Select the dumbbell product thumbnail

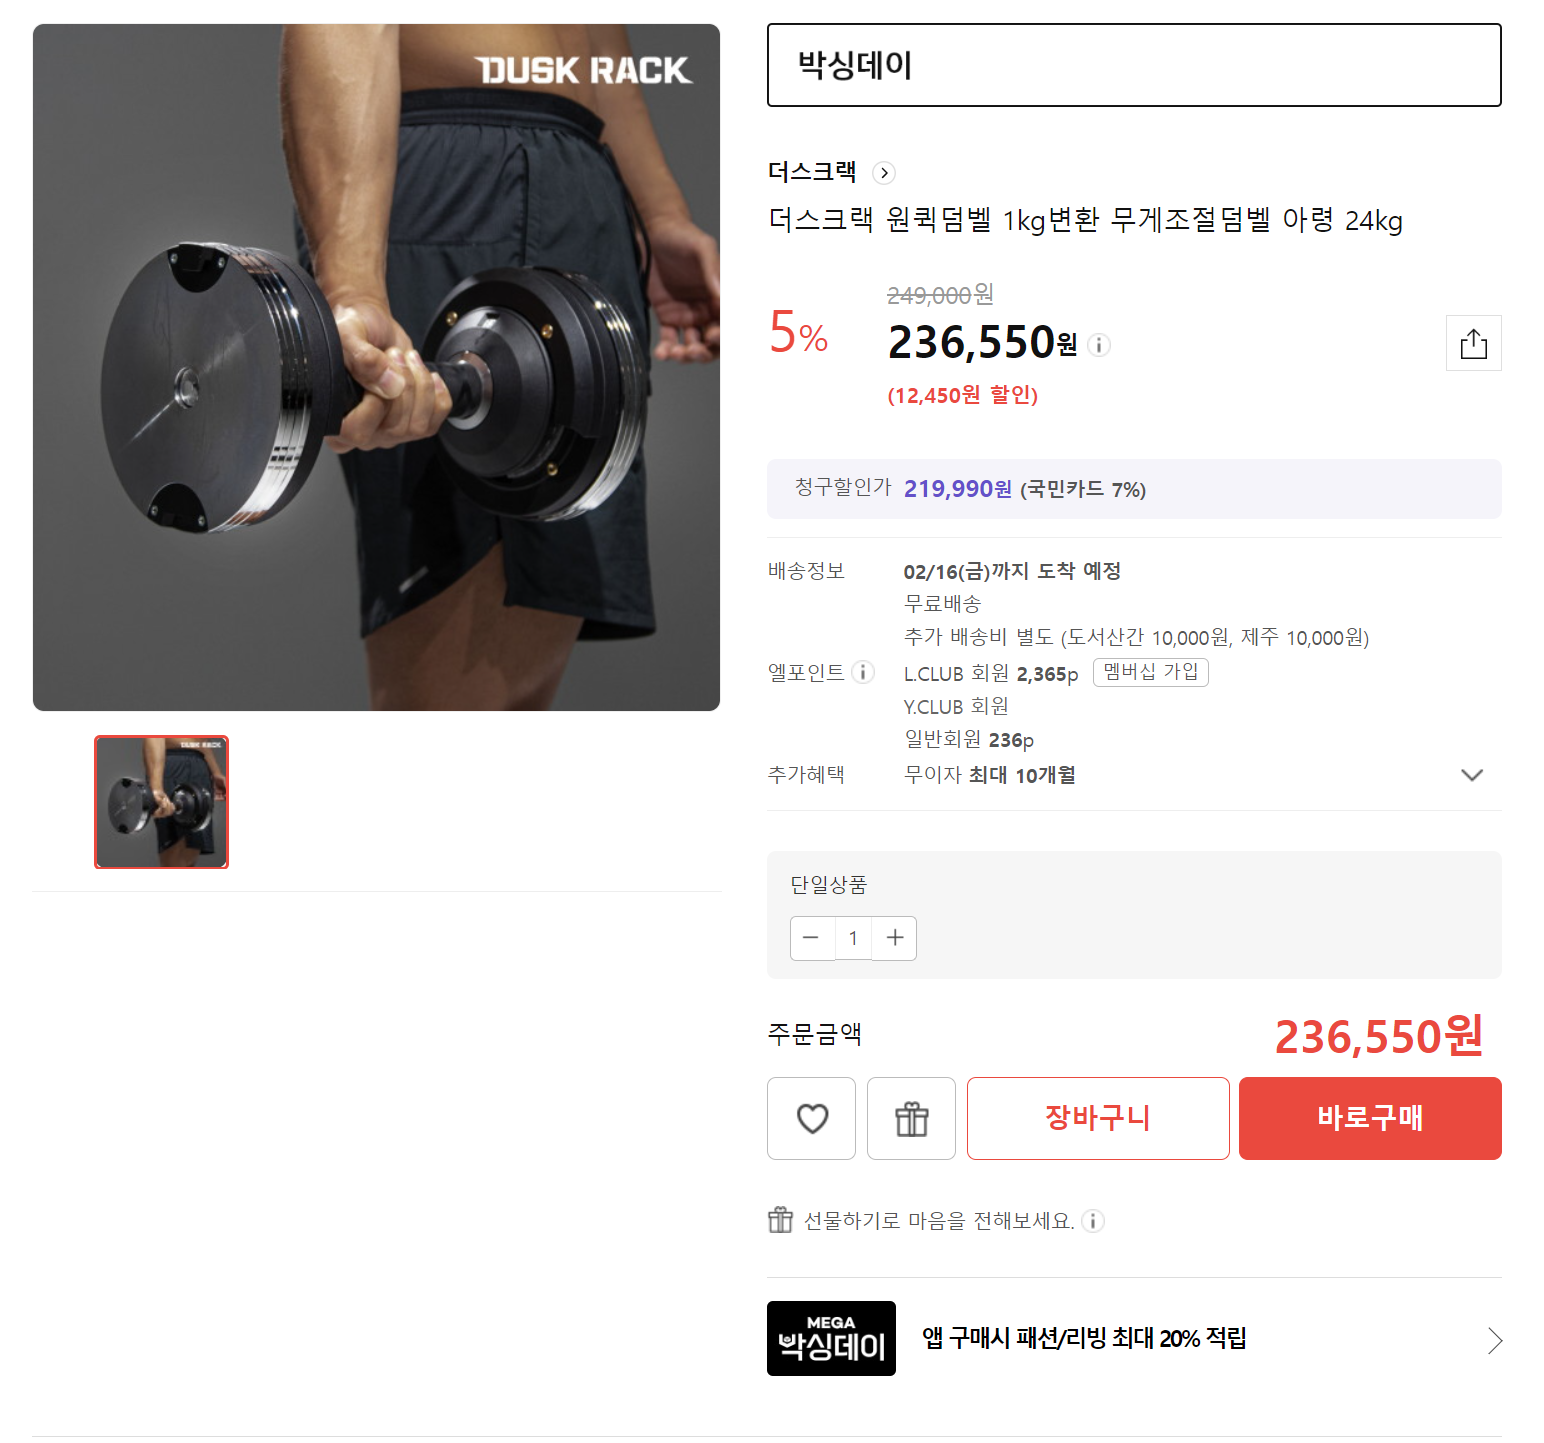click(x=161, y=802)
